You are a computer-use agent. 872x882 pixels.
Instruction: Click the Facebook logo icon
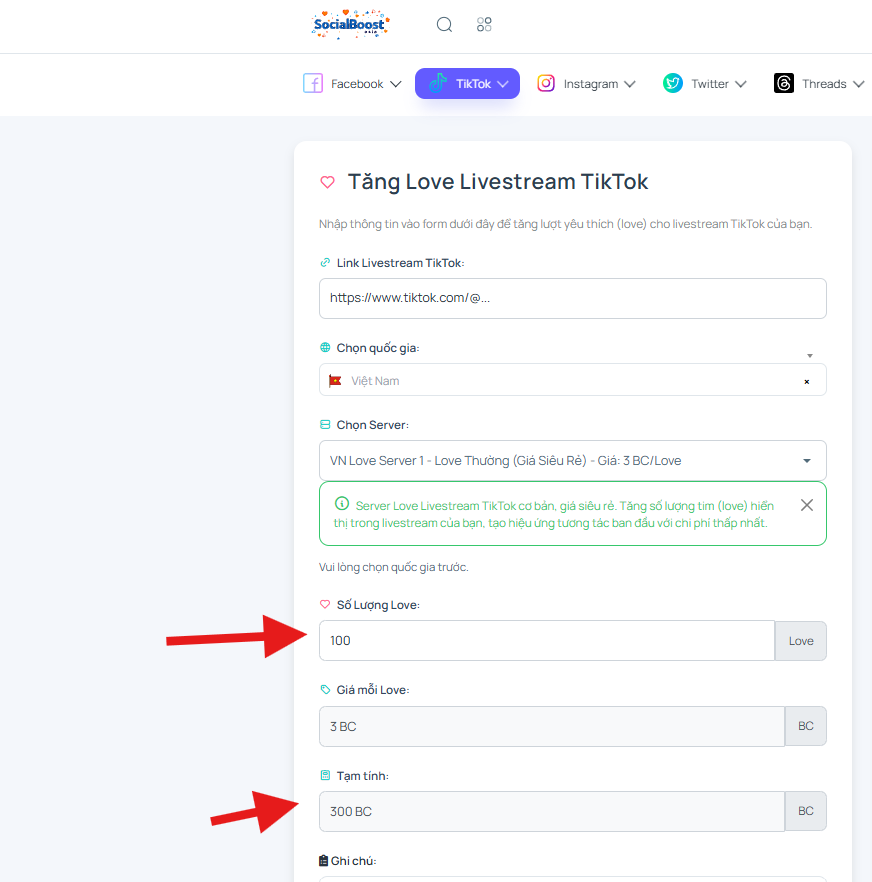(313, 83)
